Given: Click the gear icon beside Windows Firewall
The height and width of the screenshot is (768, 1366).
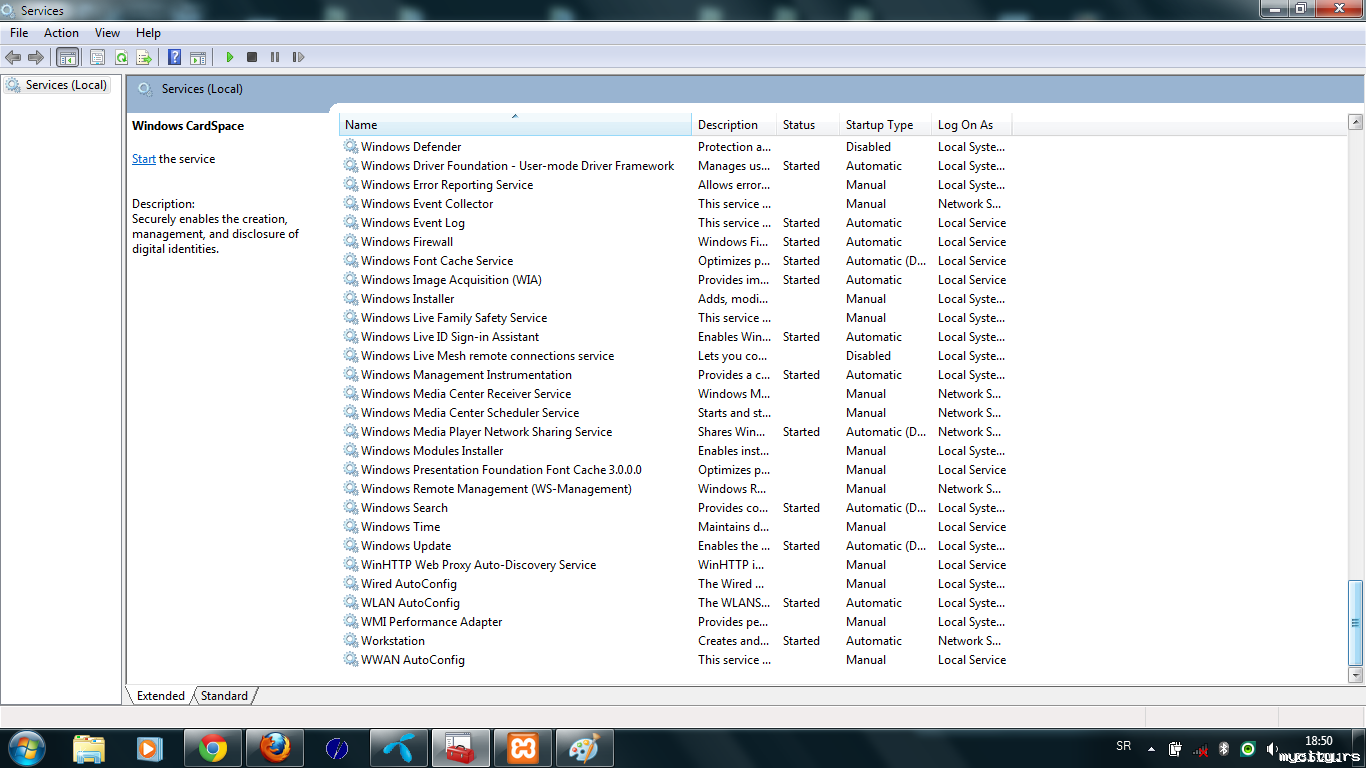Looking at the screenshot, I should tap(351, 242).
